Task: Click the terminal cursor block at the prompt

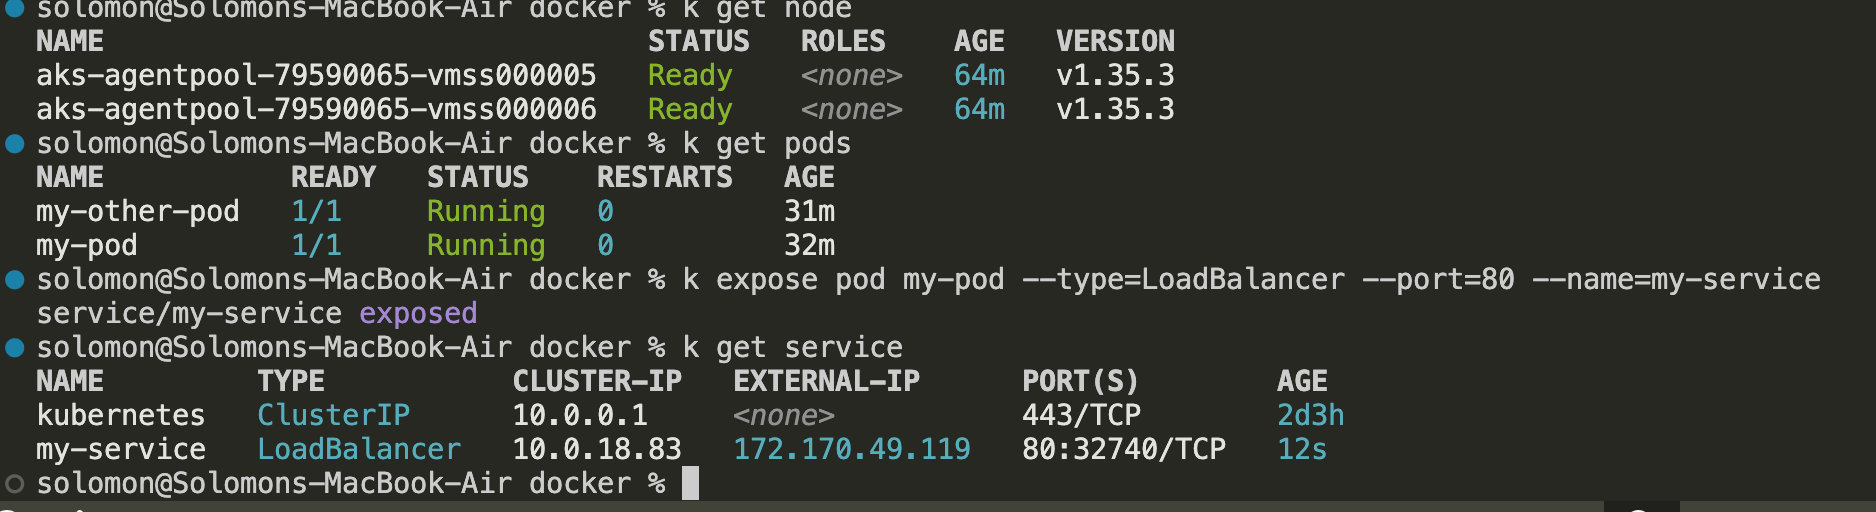Action: pos(690,483)
